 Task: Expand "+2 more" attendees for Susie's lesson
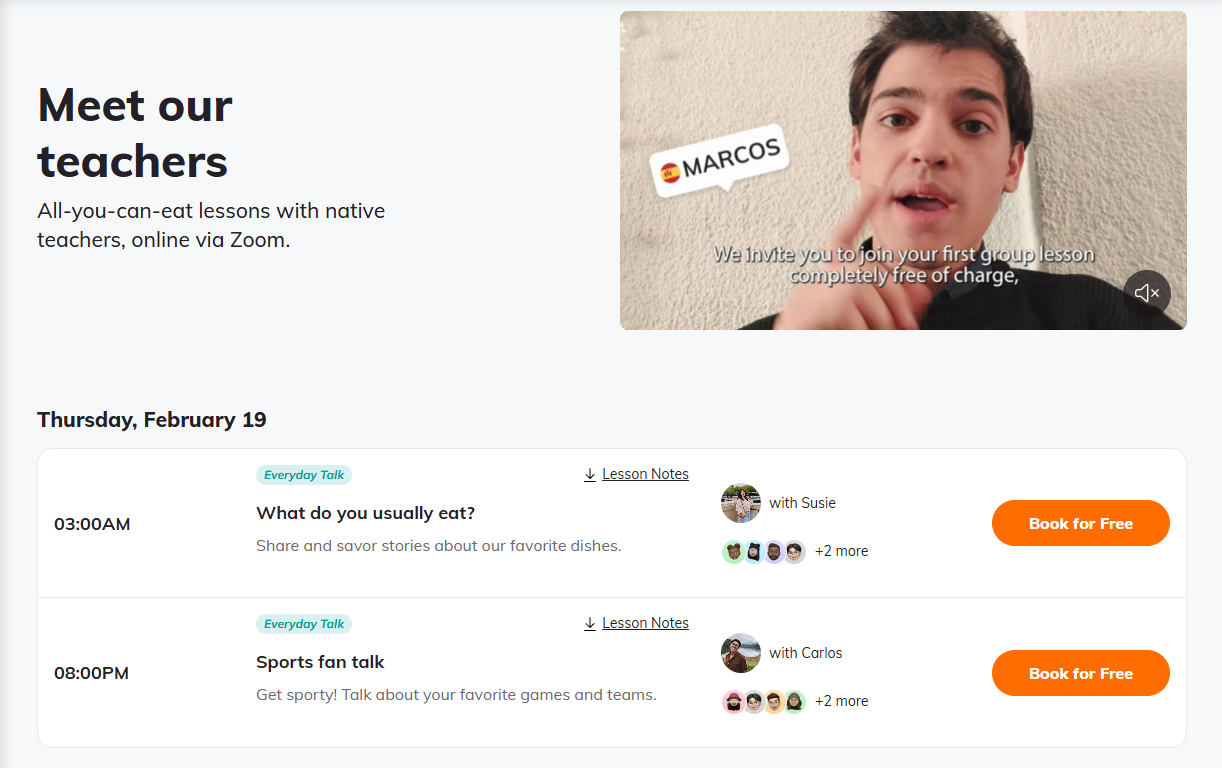pos(841,551)
